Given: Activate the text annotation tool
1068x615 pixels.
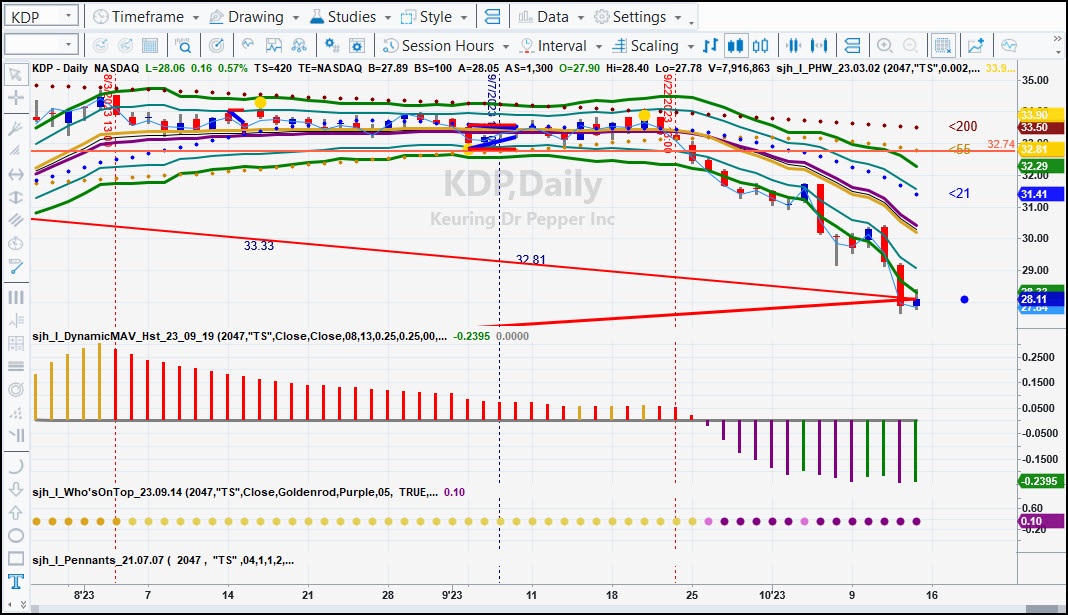Looking at the screenshot, I should (15, 581).
